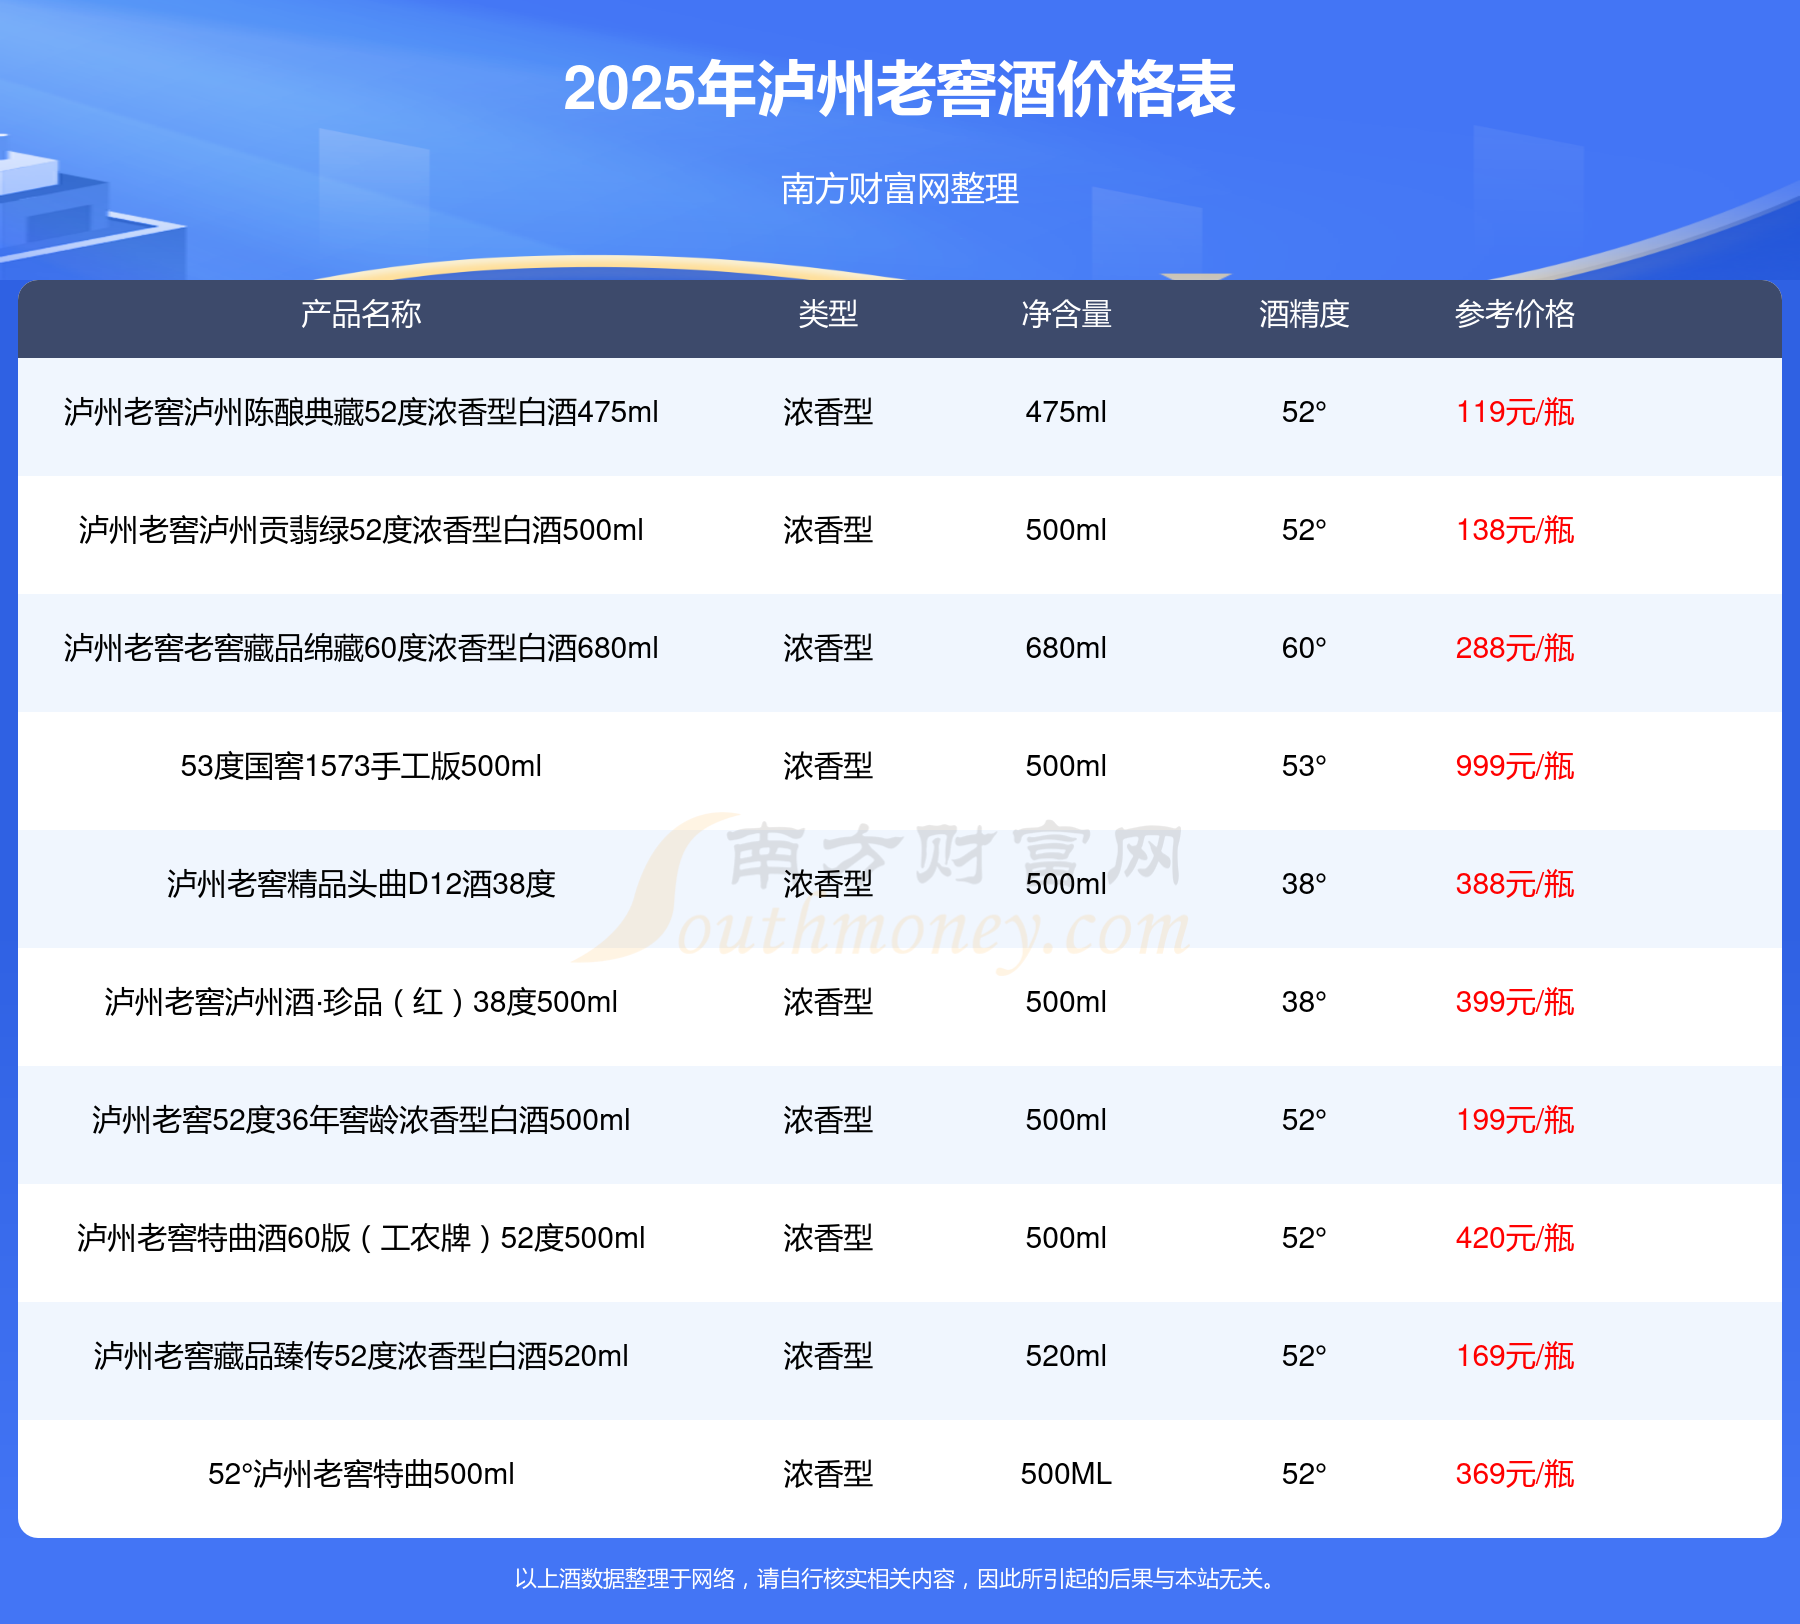The width and height of the screenshot is (1800, 1624).
Task: Click product name "泸州老窖52度36年窖龄浓香型白酒500ml"
Action: 361,1120
